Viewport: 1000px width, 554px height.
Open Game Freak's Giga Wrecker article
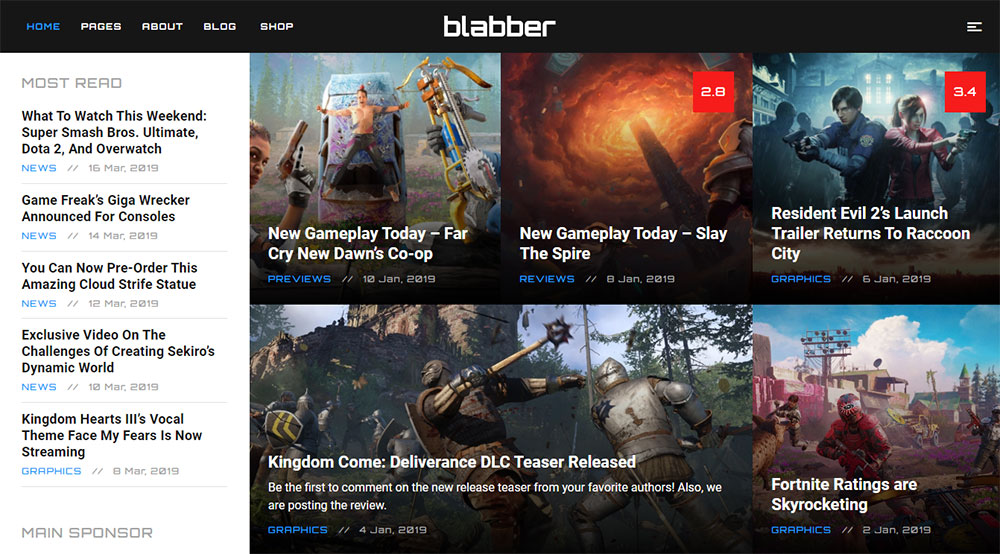106,208
